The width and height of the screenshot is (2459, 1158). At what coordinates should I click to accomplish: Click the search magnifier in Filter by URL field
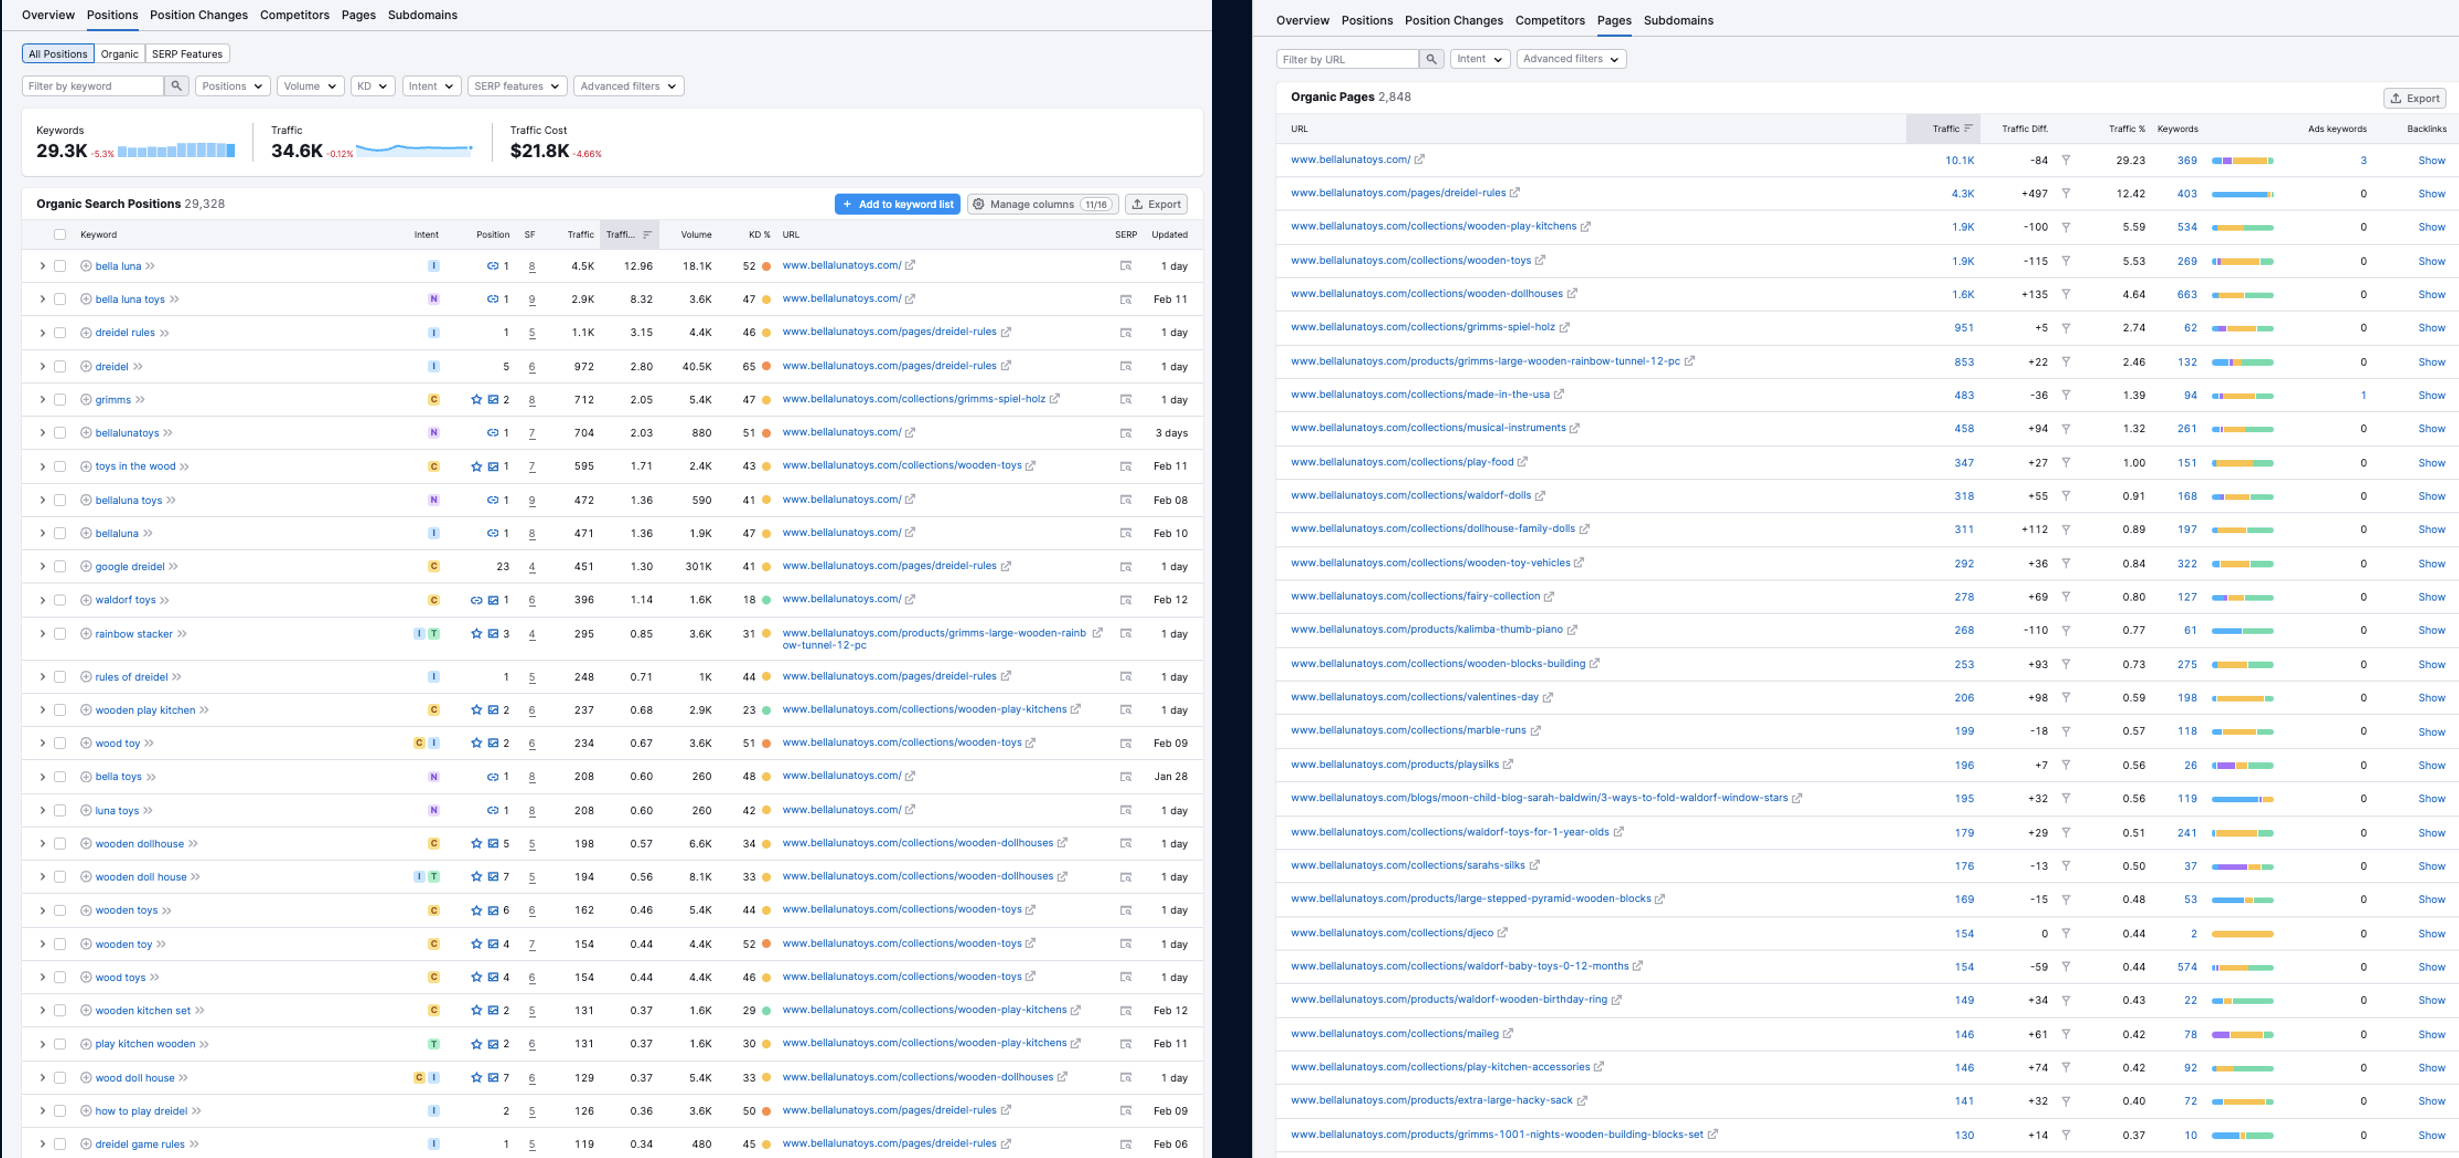[x=1430, y=59]
